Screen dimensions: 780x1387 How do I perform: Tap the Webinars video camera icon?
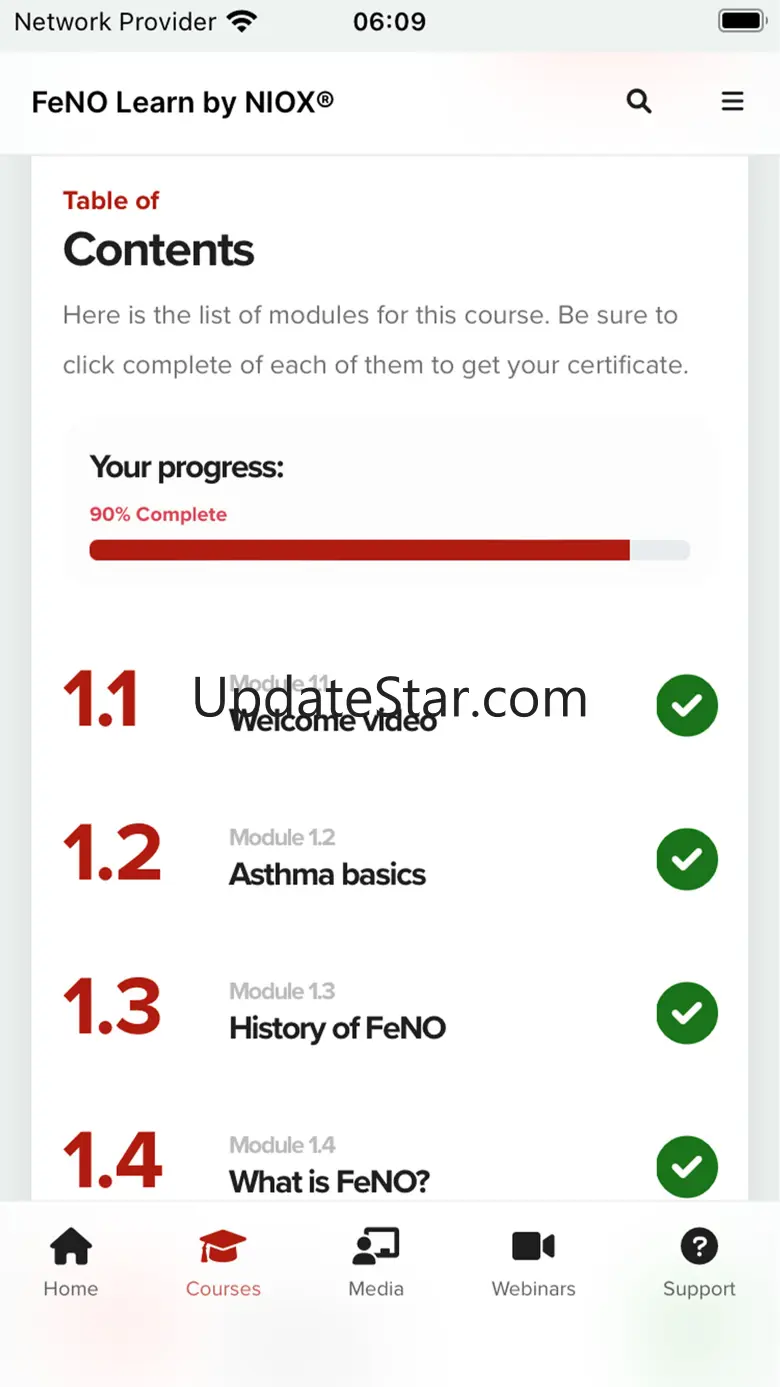pyautogui.click(x=533, y=1246)
